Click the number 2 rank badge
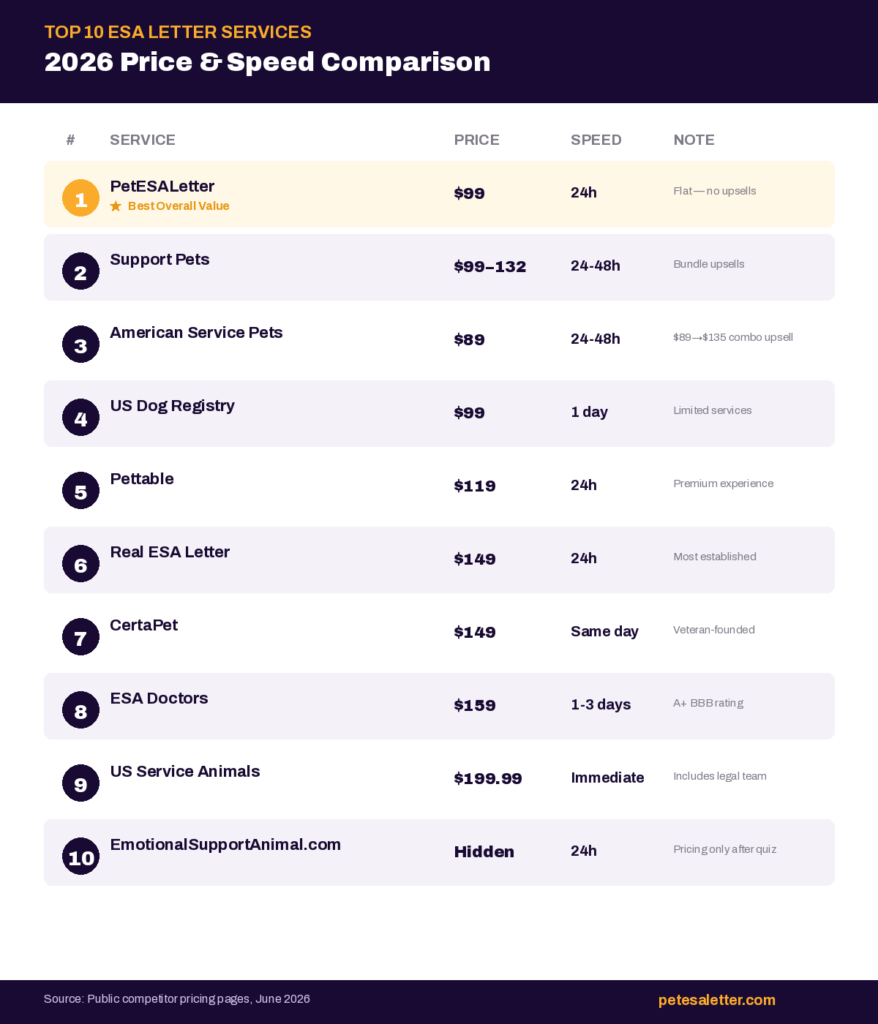This screenshot has width=878, height=1024. 80,271
